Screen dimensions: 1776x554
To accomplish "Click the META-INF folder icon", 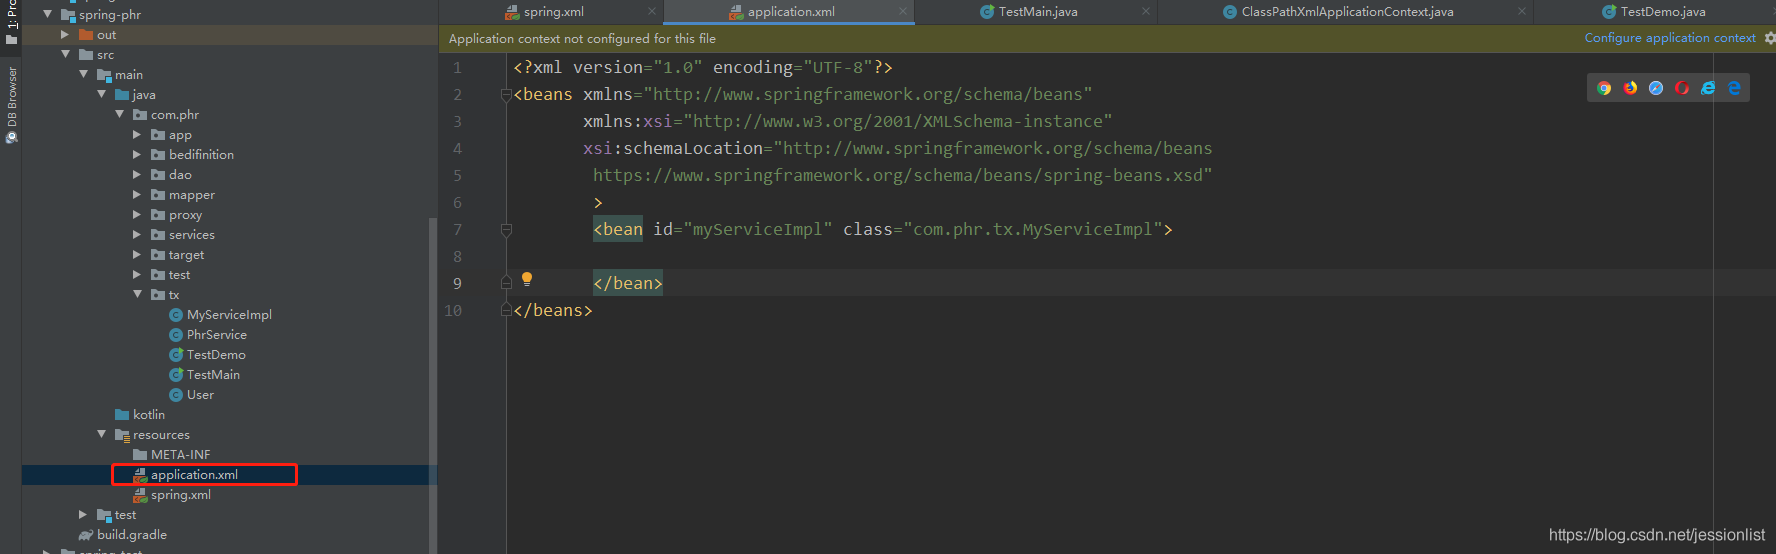I will coord(140,455).
